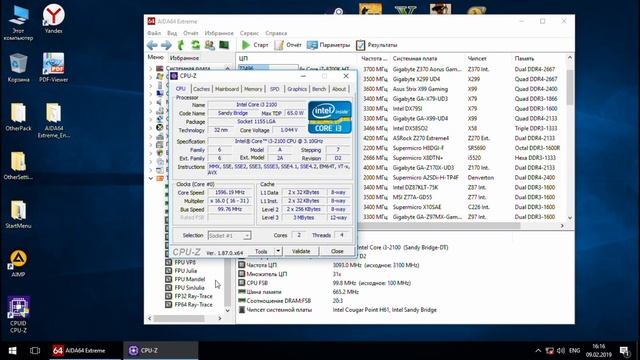
Task: Click the Close button in CPU-Z
Action: 337,251
